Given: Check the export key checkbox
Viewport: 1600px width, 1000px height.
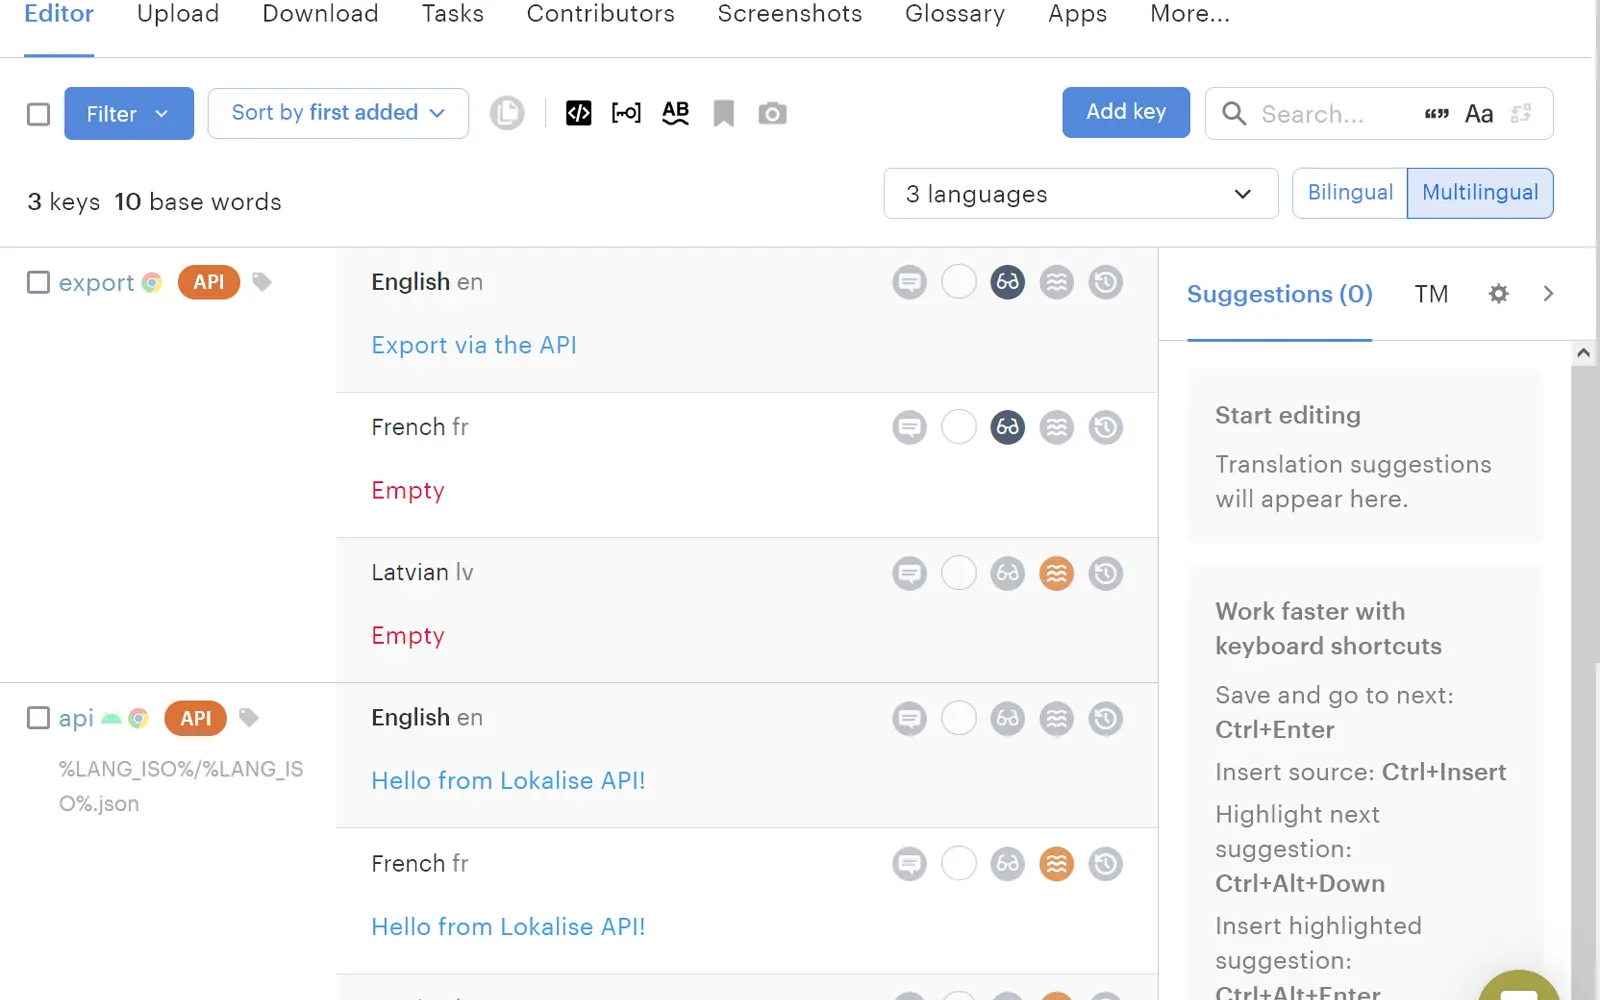Looking at the screenshot, I should (38, 282).
